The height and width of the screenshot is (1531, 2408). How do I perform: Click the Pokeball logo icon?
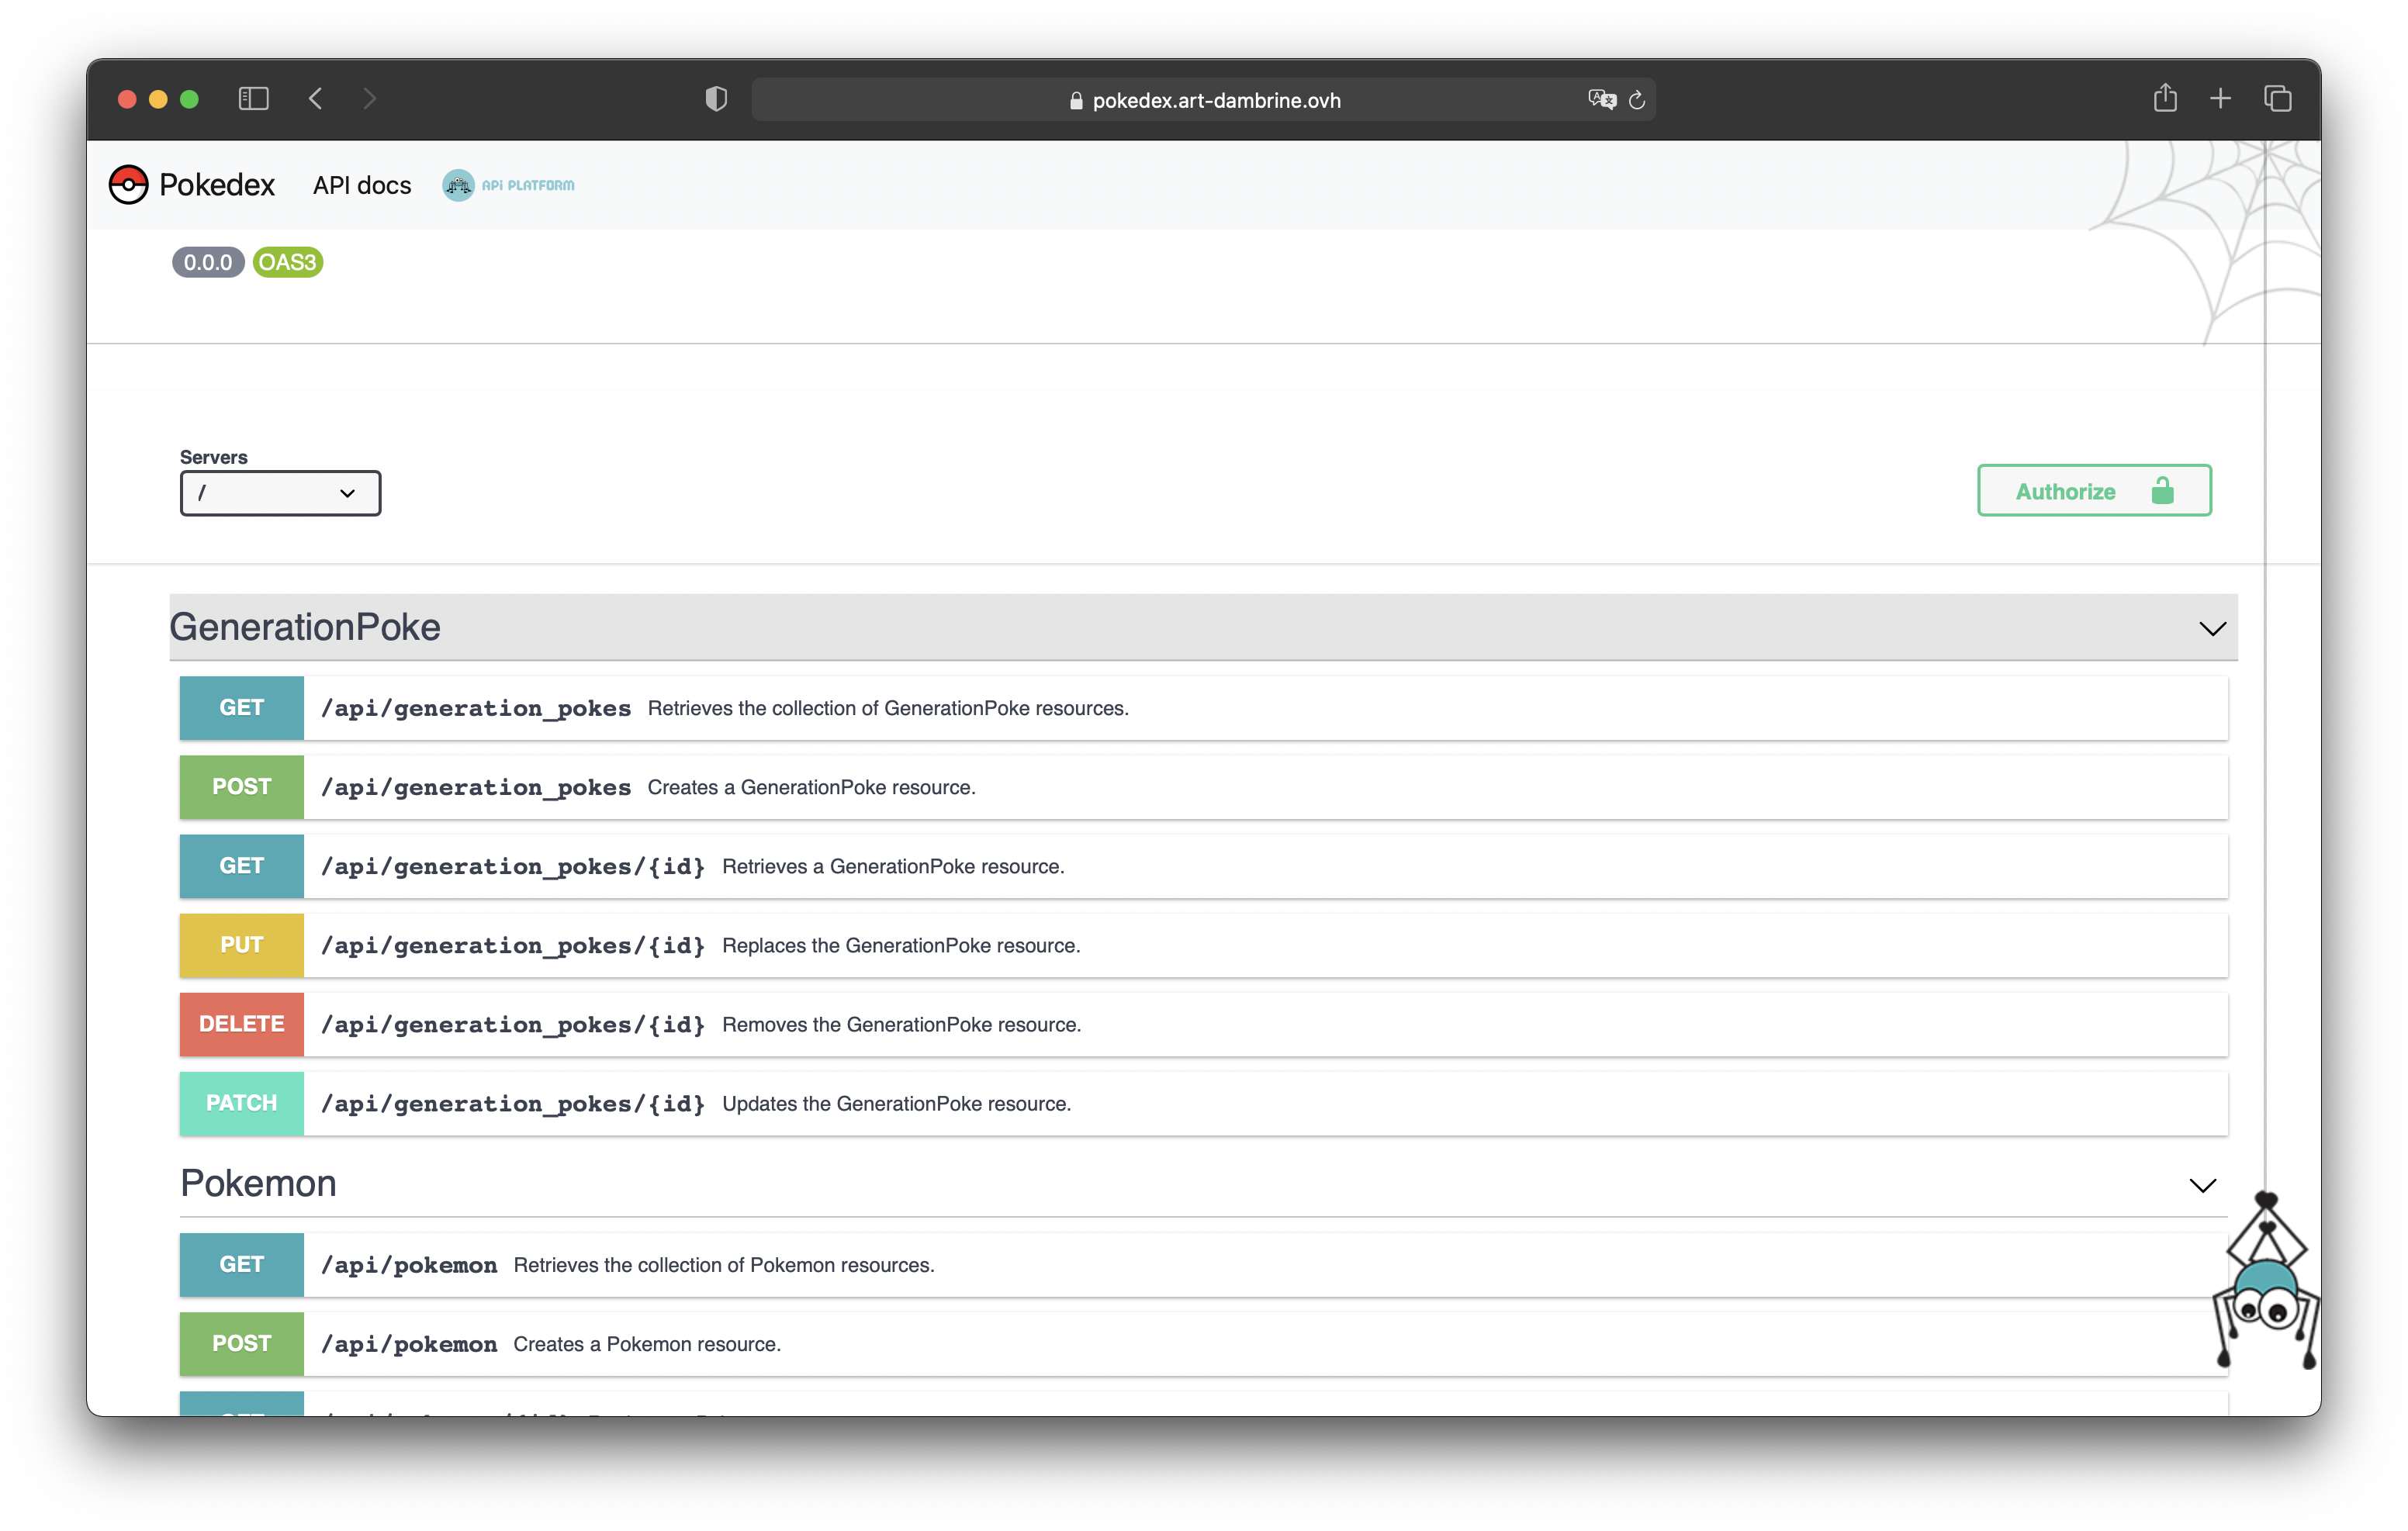click(x=128, y=185)
